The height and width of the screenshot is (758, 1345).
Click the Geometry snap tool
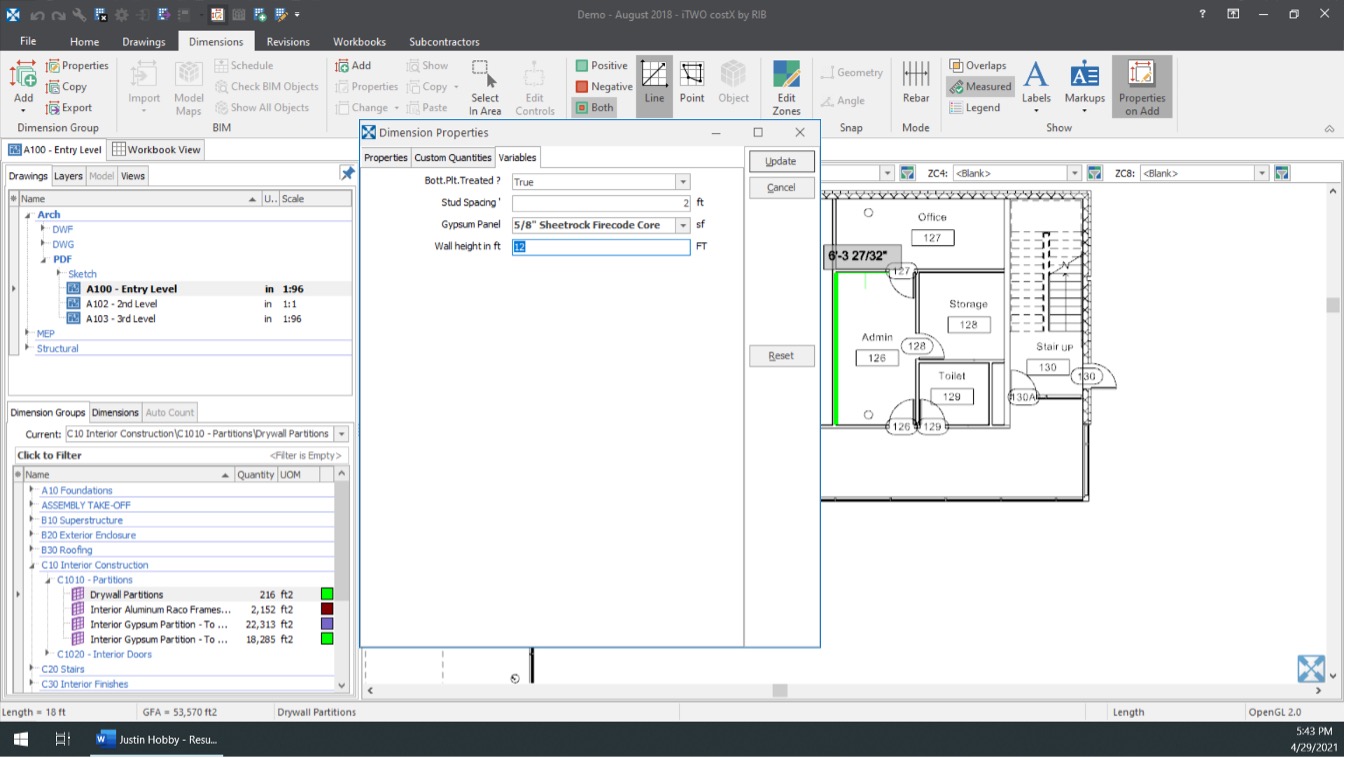pos(851,72)
